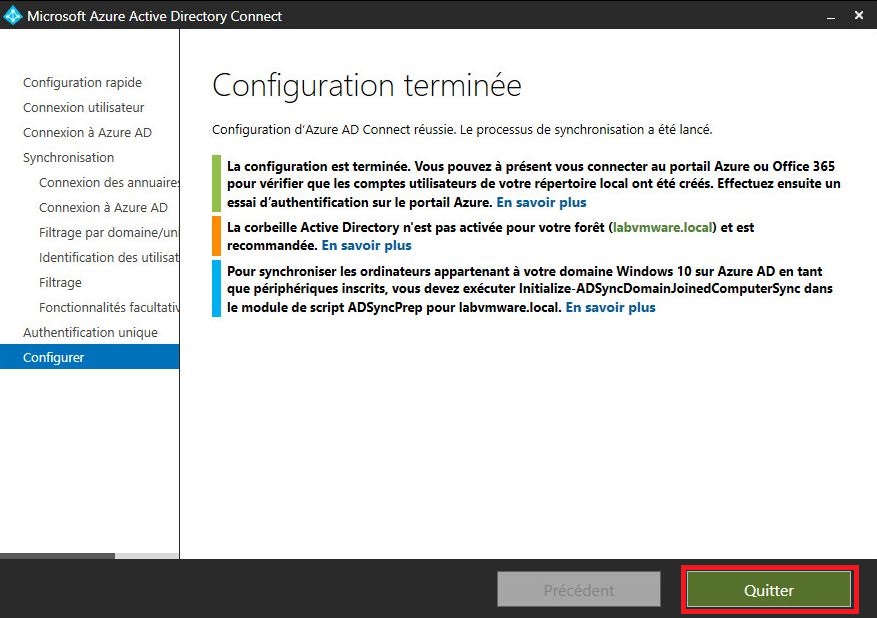
Task: Select Synchronisation in sidebar
Action: tap(68, 158)
